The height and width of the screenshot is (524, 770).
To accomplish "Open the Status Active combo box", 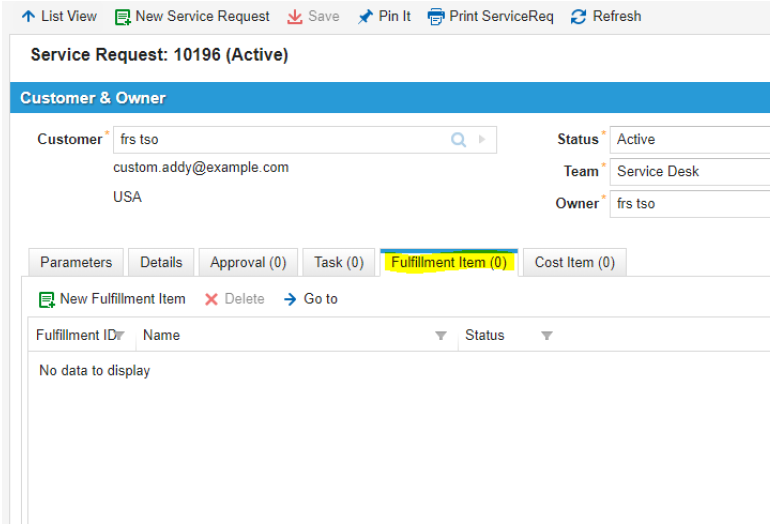I will (689, 139).
